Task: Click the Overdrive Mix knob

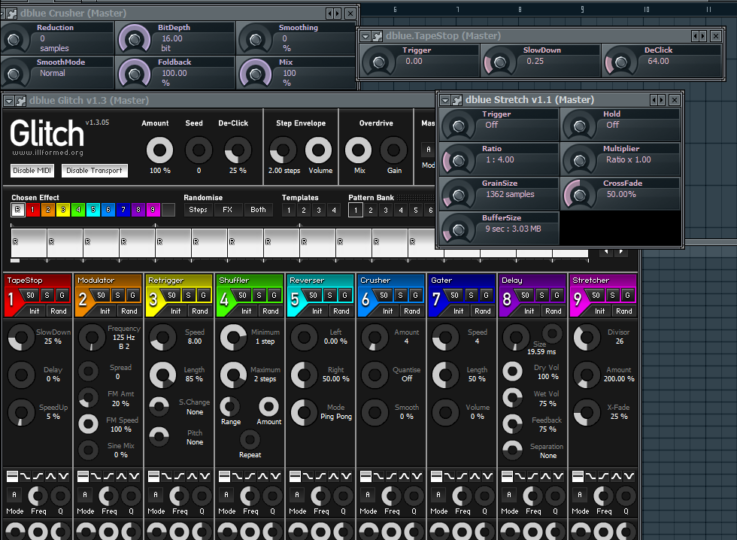Action: 356,151
